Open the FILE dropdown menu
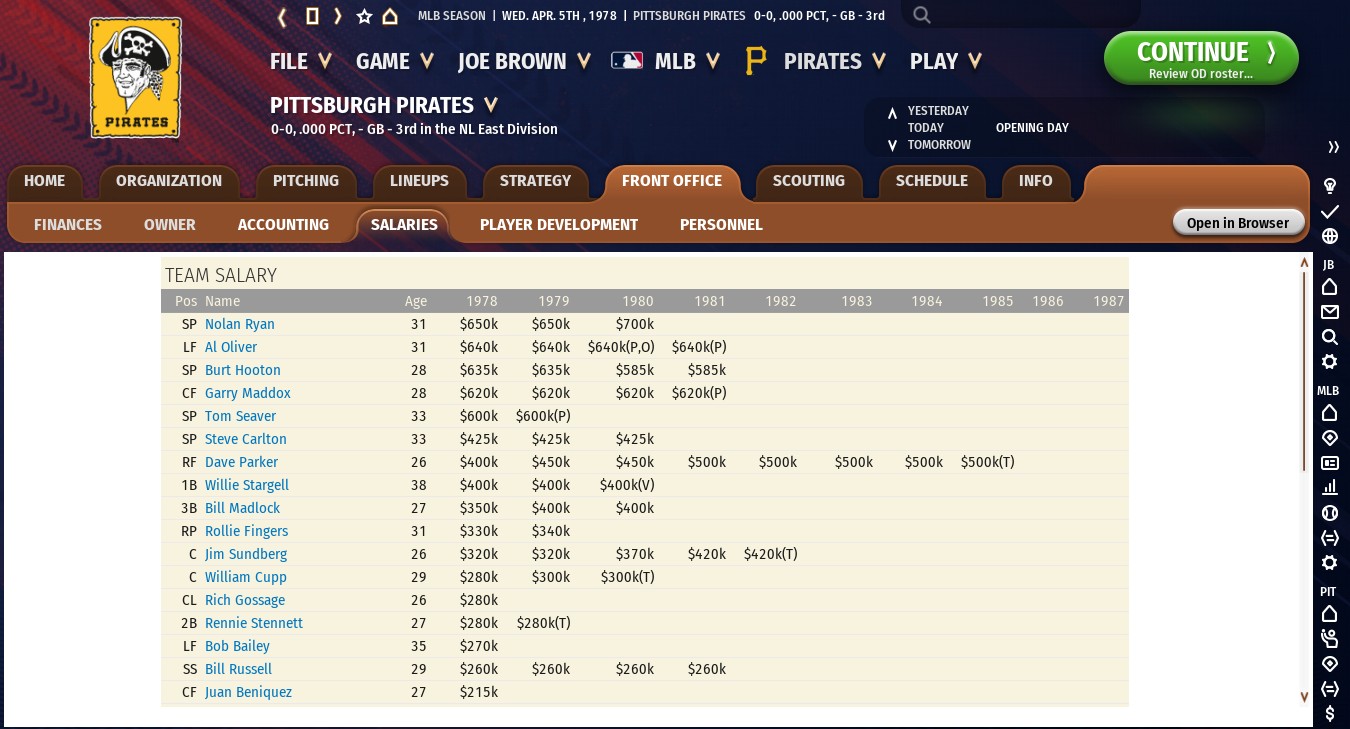The height and width of the screenshot is (729, 1350). (x=300, y=62)
